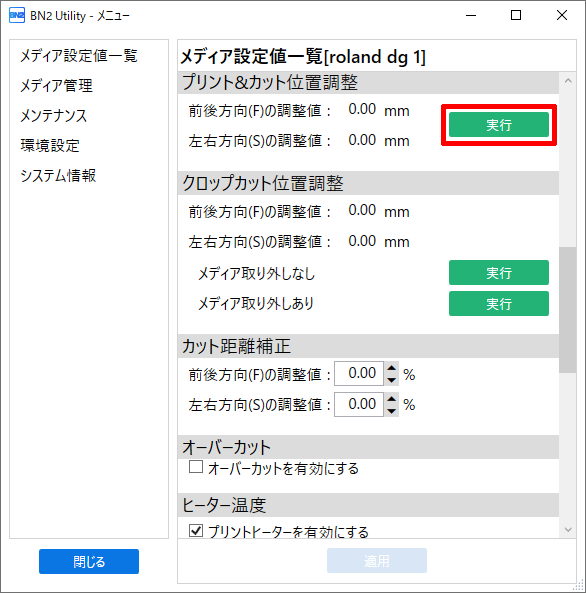The image size is (586, 593).
Task: Open メディア設定値一覧 in the sidebar
Action: pyautogui.click(x=79, y=56)
